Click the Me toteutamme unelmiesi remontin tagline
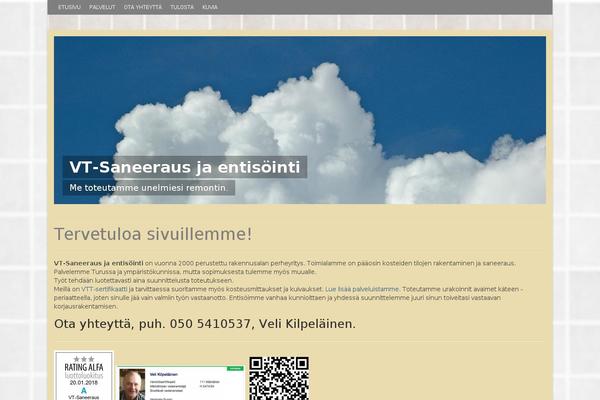 [149, 188]
